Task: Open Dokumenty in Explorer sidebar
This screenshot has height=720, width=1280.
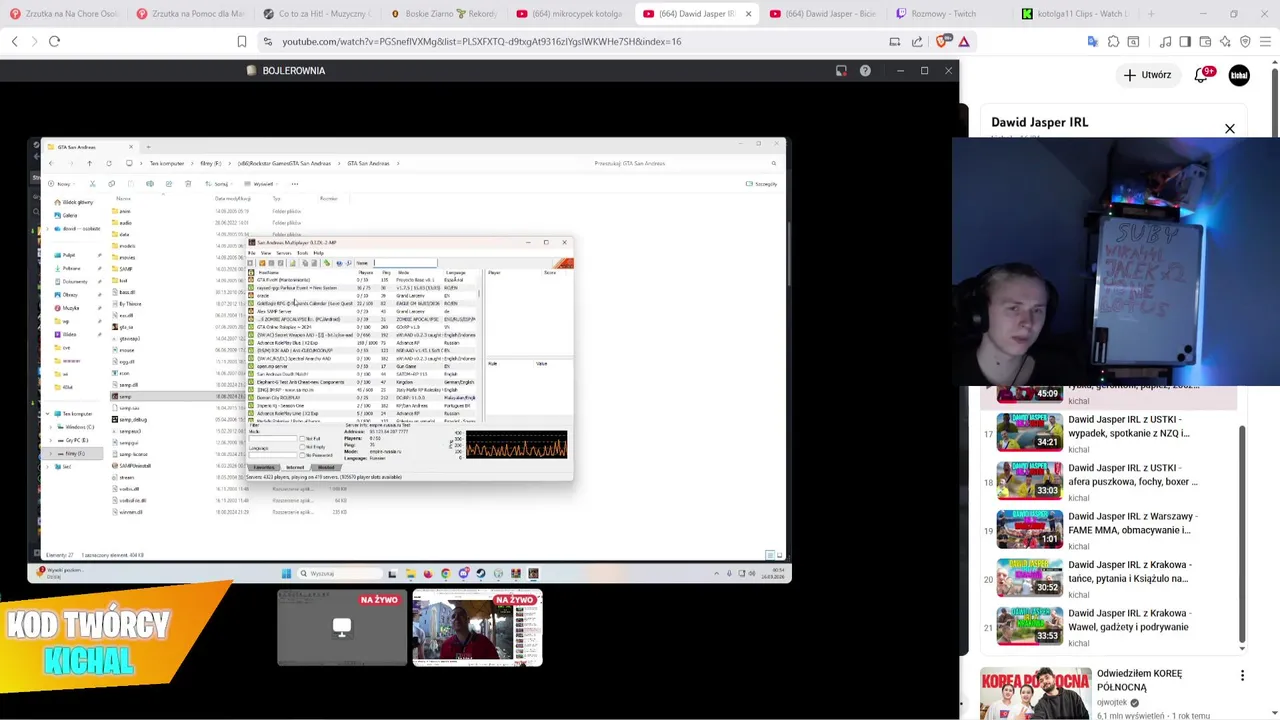Action: click(74, 281)
